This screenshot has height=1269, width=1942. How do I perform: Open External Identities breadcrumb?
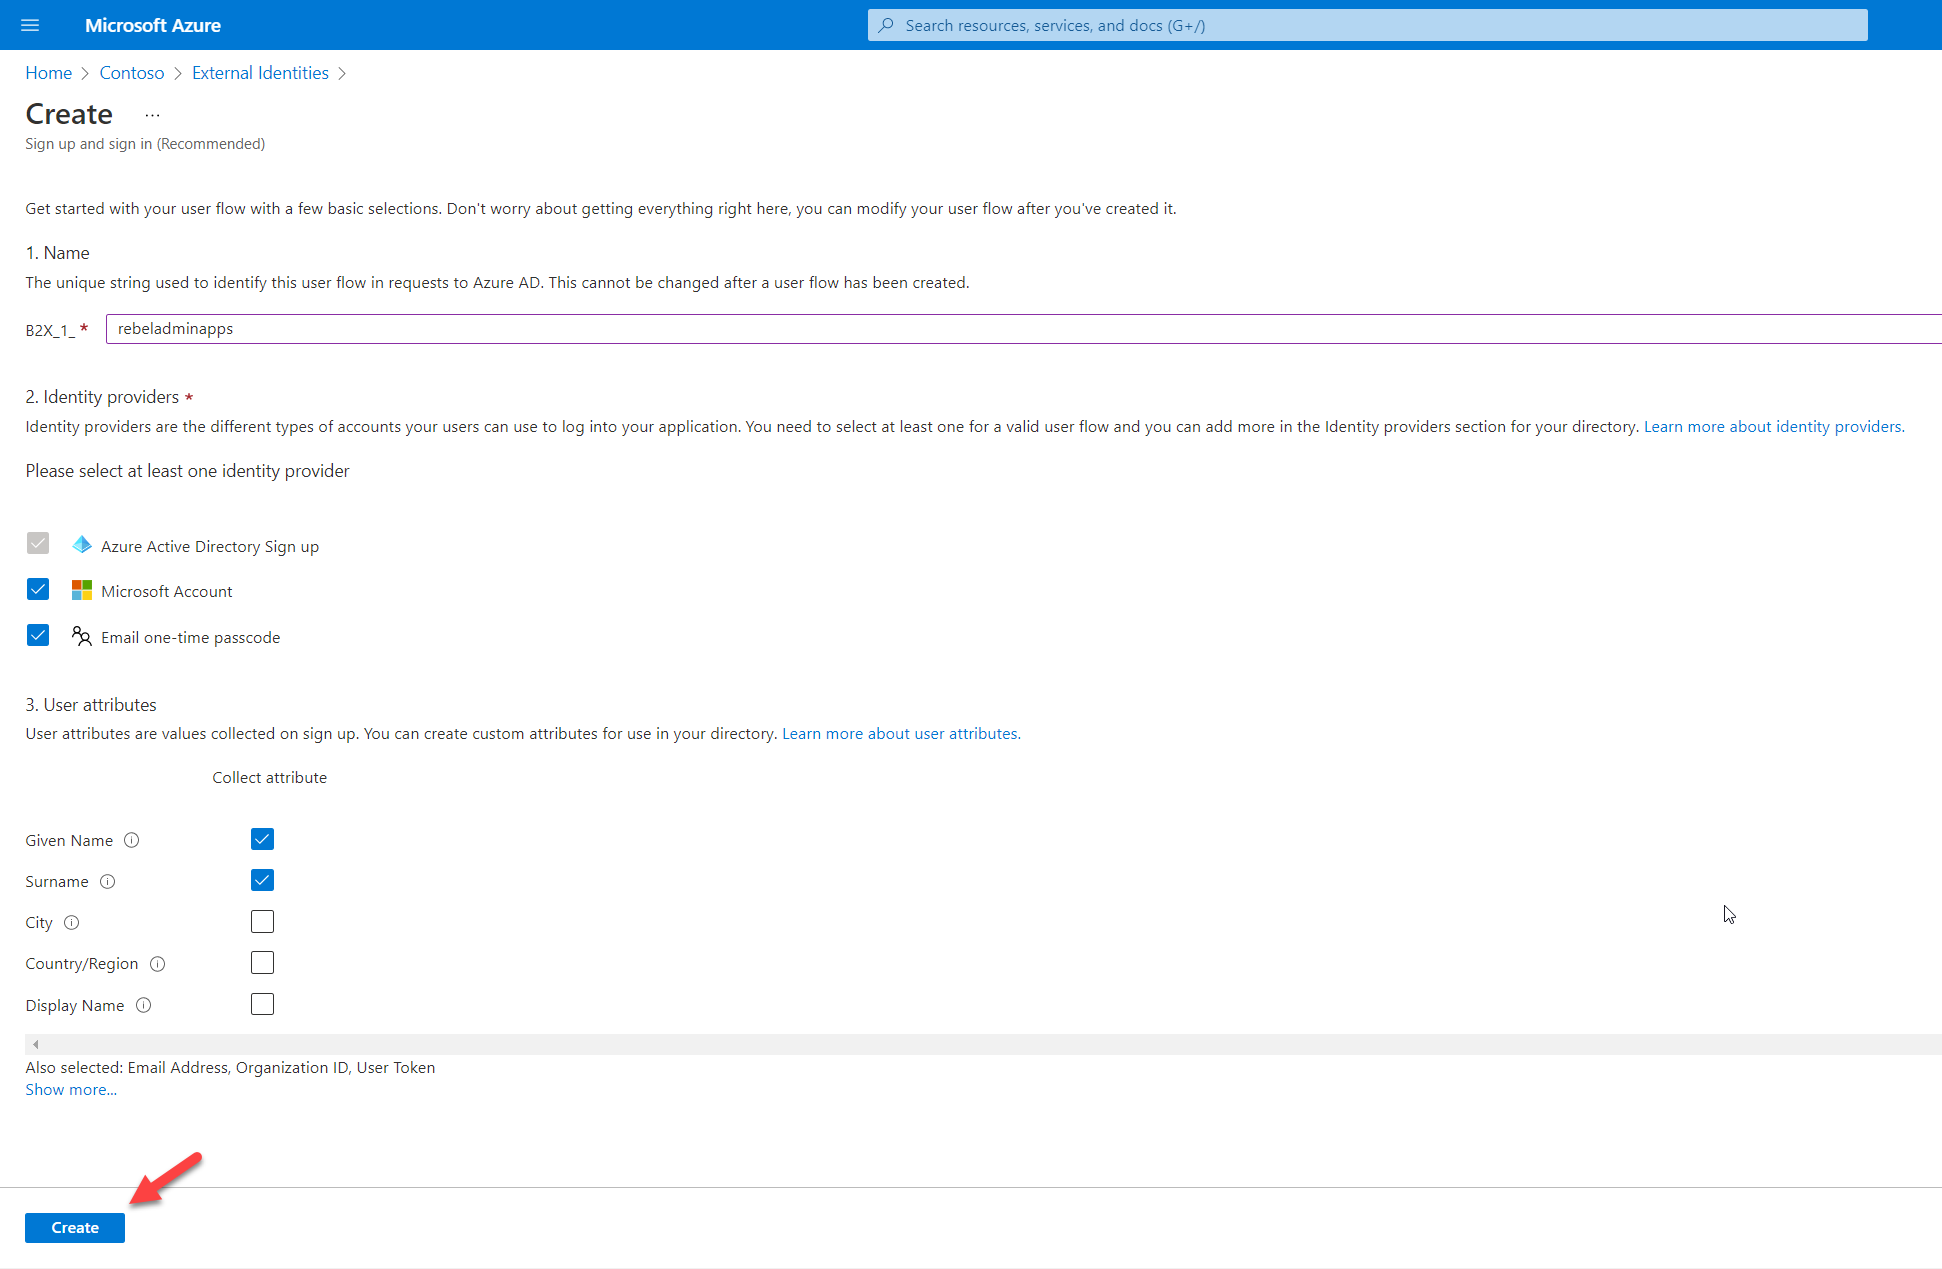260,73
